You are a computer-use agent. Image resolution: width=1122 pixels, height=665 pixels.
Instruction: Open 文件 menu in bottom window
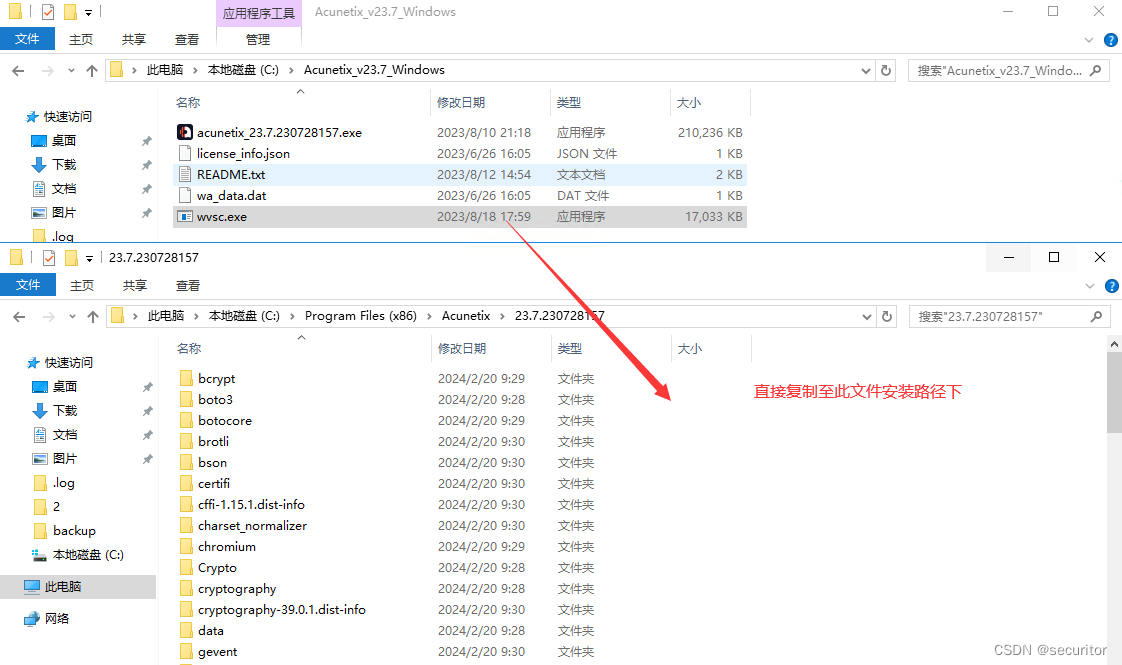[28, 285]
